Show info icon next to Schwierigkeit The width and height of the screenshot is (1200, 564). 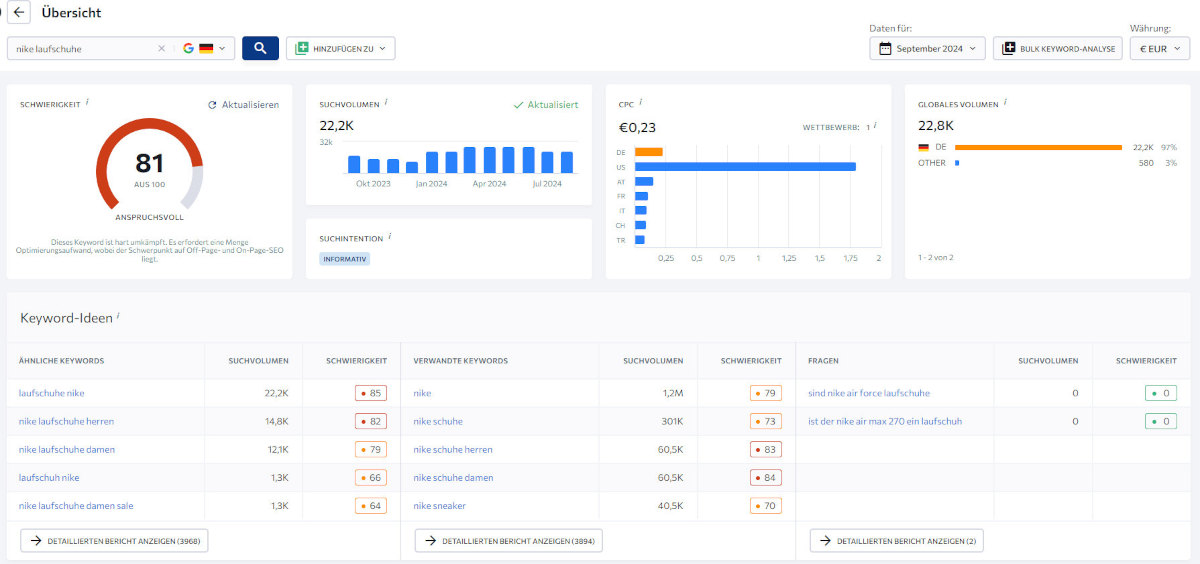coord(87,102)
